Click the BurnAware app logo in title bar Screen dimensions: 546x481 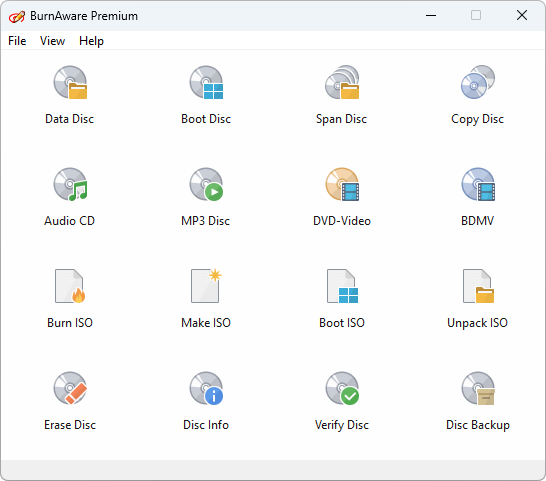(17, 16)
